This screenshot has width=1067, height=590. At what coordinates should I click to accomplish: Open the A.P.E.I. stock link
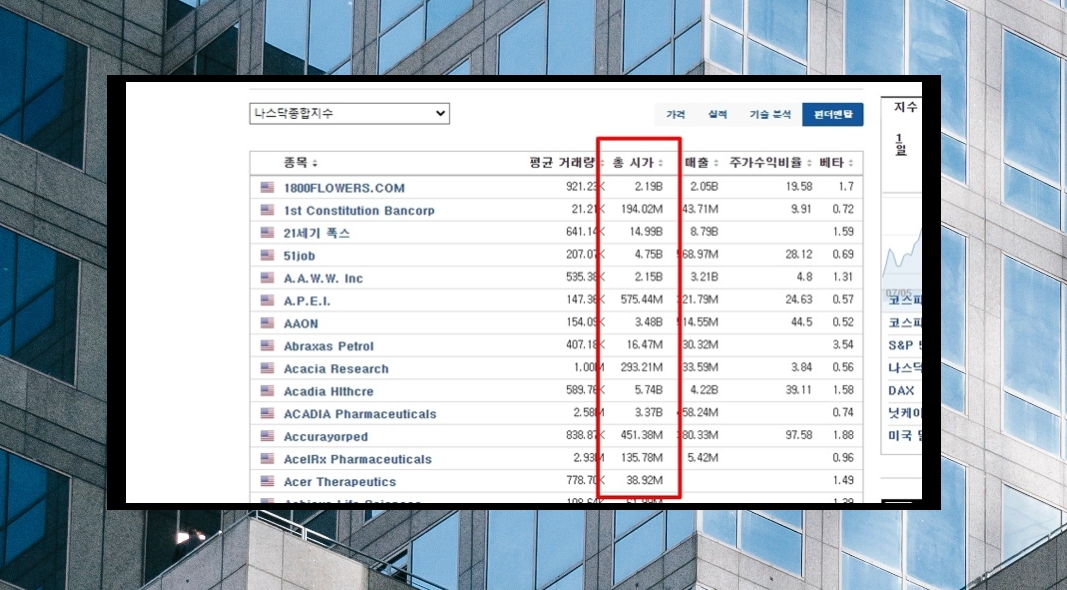[307, 301]
